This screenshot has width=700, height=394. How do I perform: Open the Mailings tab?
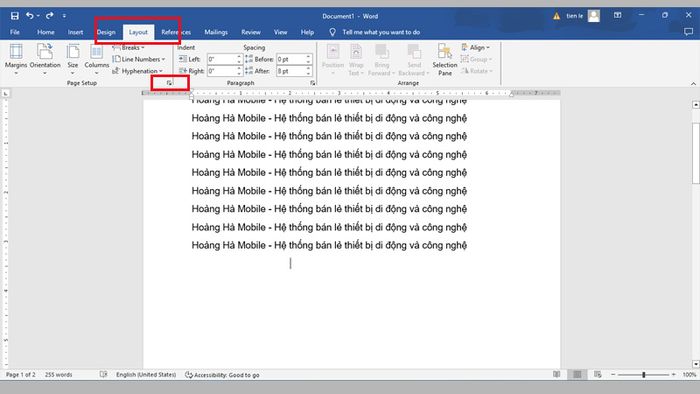pyautogui.click(x=216, y=32)
